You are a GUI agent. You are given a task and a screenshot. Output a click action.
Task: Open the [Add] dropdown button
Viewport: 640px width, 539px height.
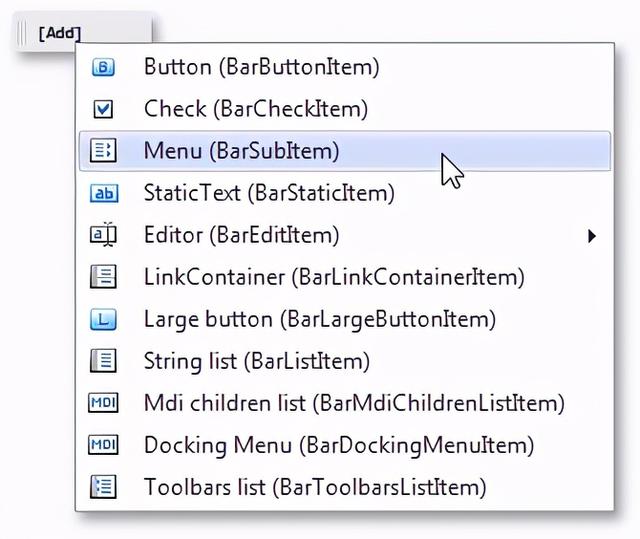coord(60,33)
